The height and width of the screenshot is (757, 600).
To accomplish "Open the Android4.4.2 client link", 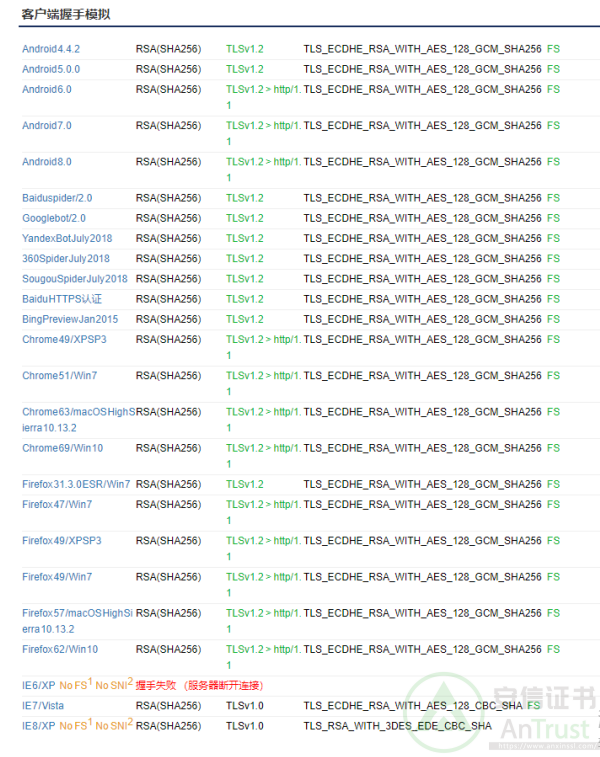I will 51,49.
